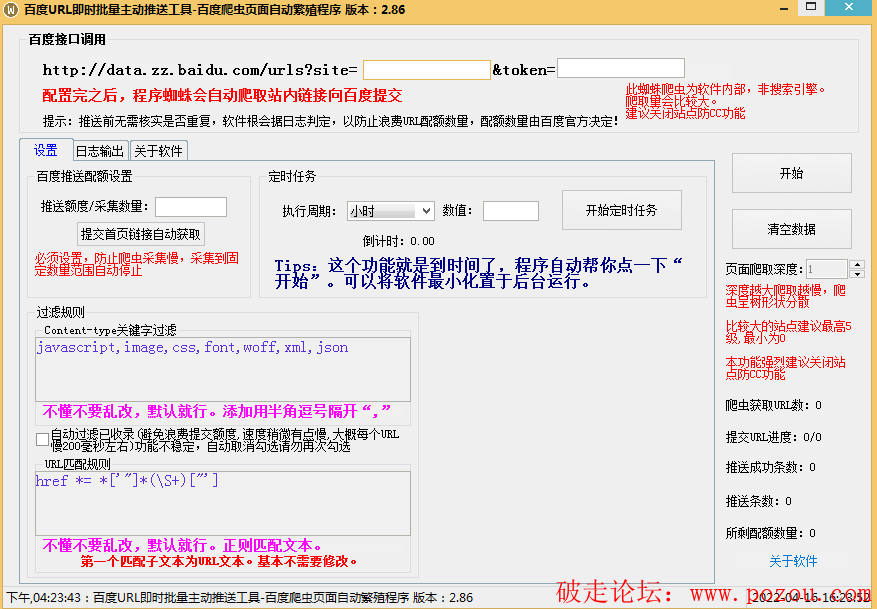Viewport: 877px width, 609px height.
Task: Maximize the window
Action: 811,7
